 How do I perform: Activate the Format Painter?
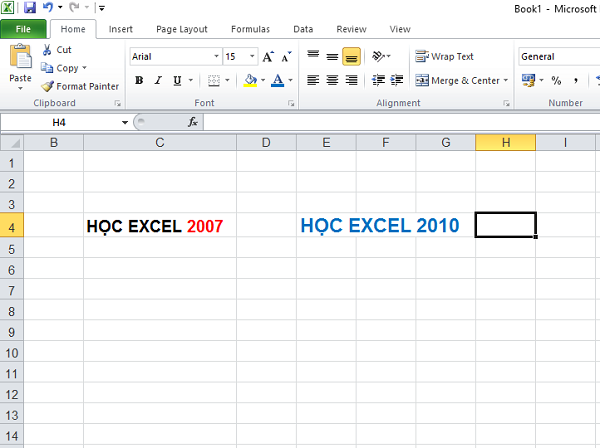tap(80, 86)
